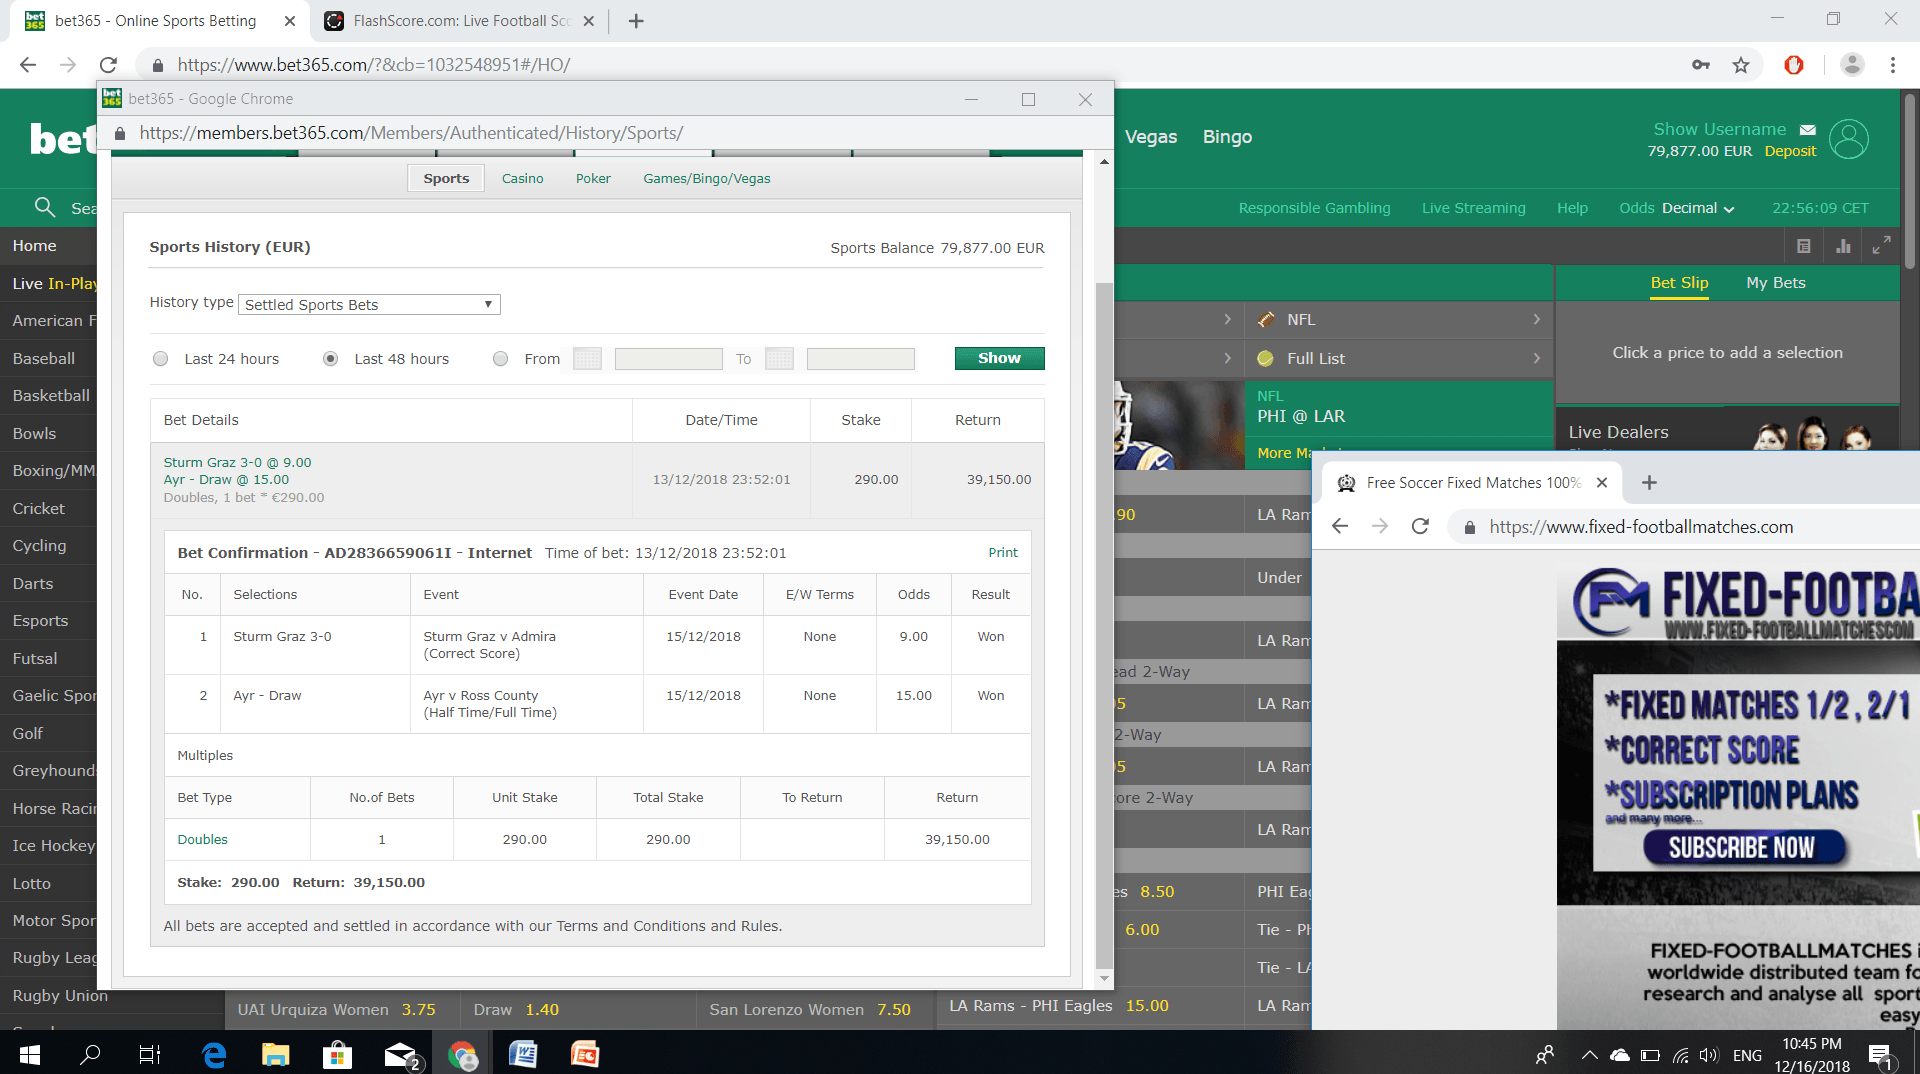Select the From date range radio button
This screenshot has width=1920, height=1074.
[x=500, y=359]
